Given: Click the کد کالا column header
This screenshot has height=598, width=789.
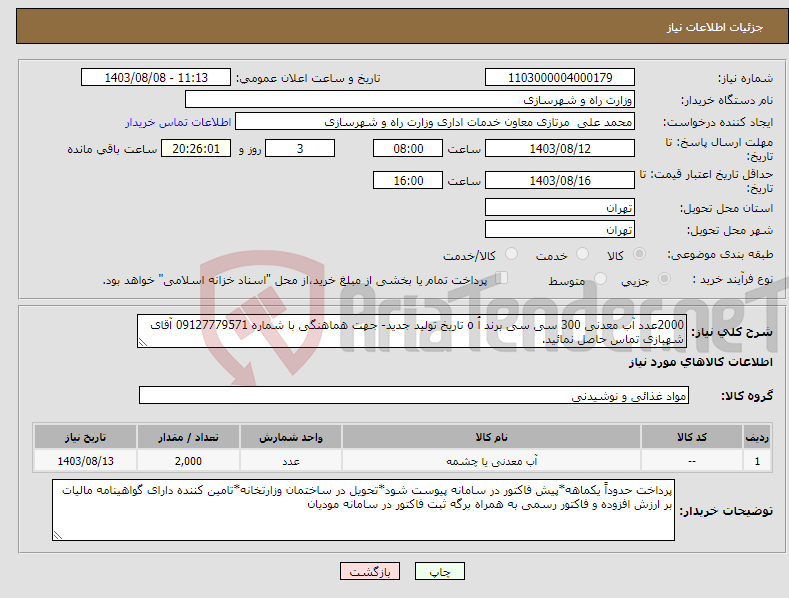Looking at the screenshot, I should pyautogui.click(x=691, y=437).
